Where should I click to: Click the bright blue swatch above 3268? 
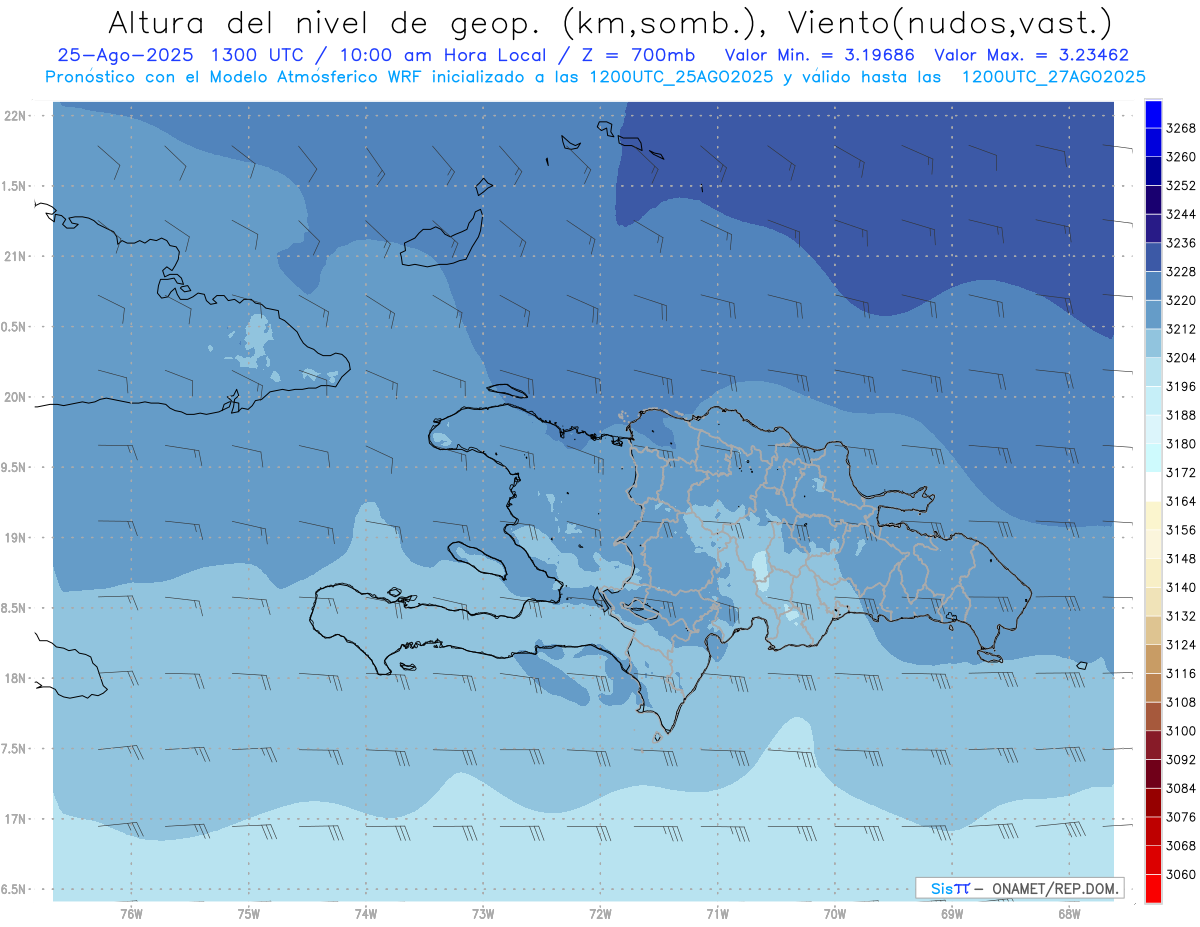pyautogui.click(x=1153, y=114)
